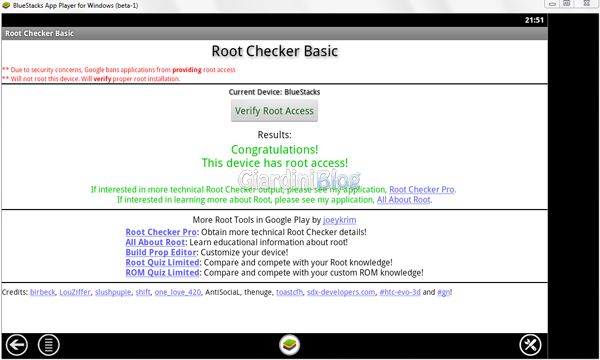
Task: Open Build Prop Editor link
Action: (x=161, y=252)
